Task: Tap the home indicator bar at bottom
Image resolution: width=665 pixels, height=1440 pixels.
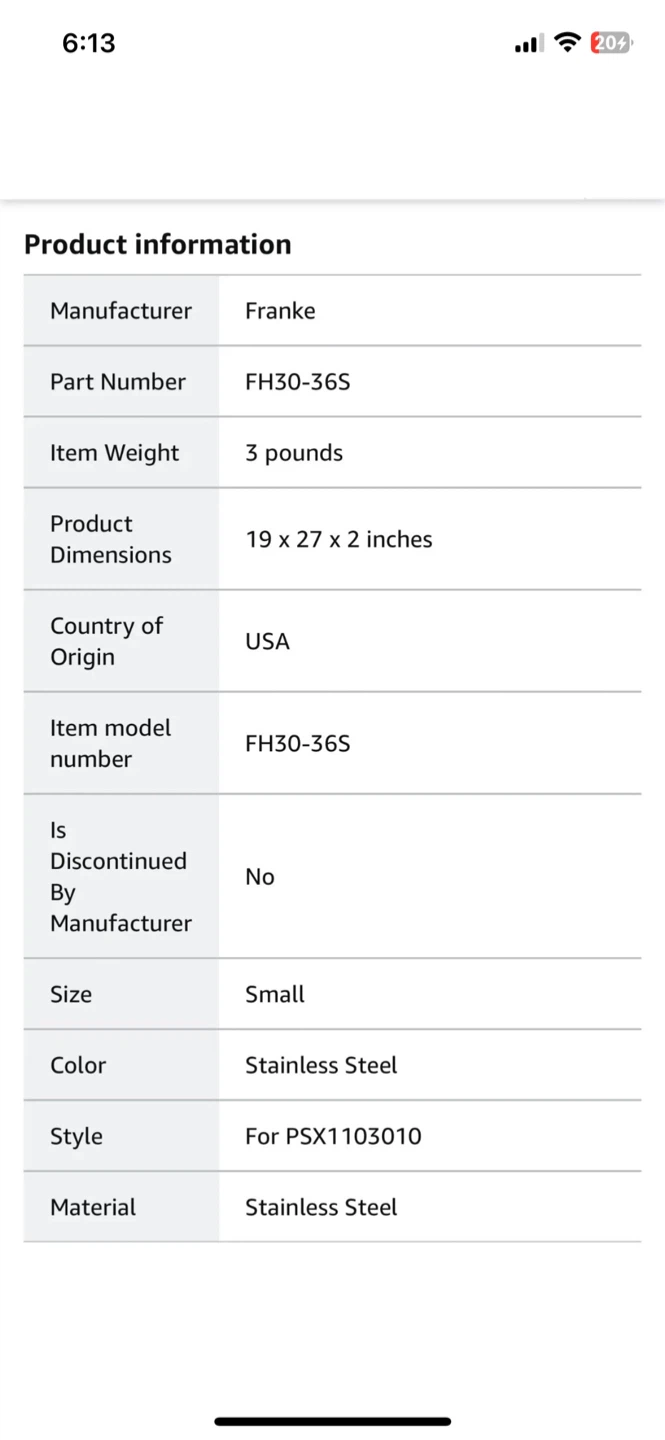Action: pyautogui.click(x=332, y=1421)
